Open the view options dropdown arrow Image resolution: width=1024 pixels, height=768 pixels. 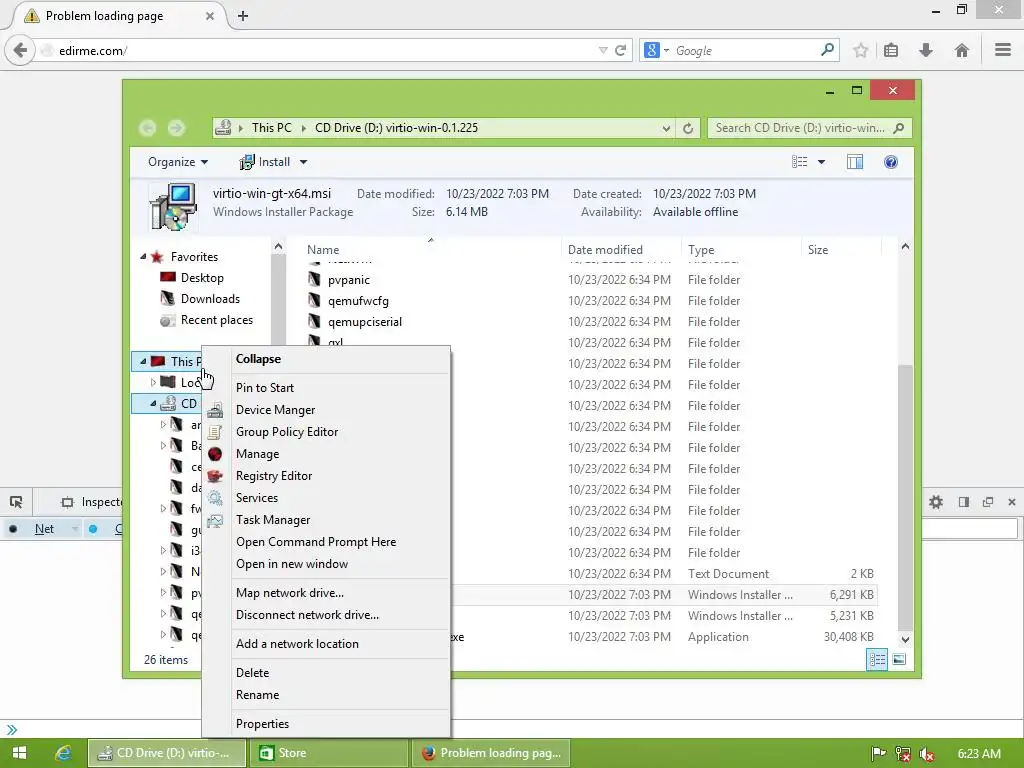(822, 162)
